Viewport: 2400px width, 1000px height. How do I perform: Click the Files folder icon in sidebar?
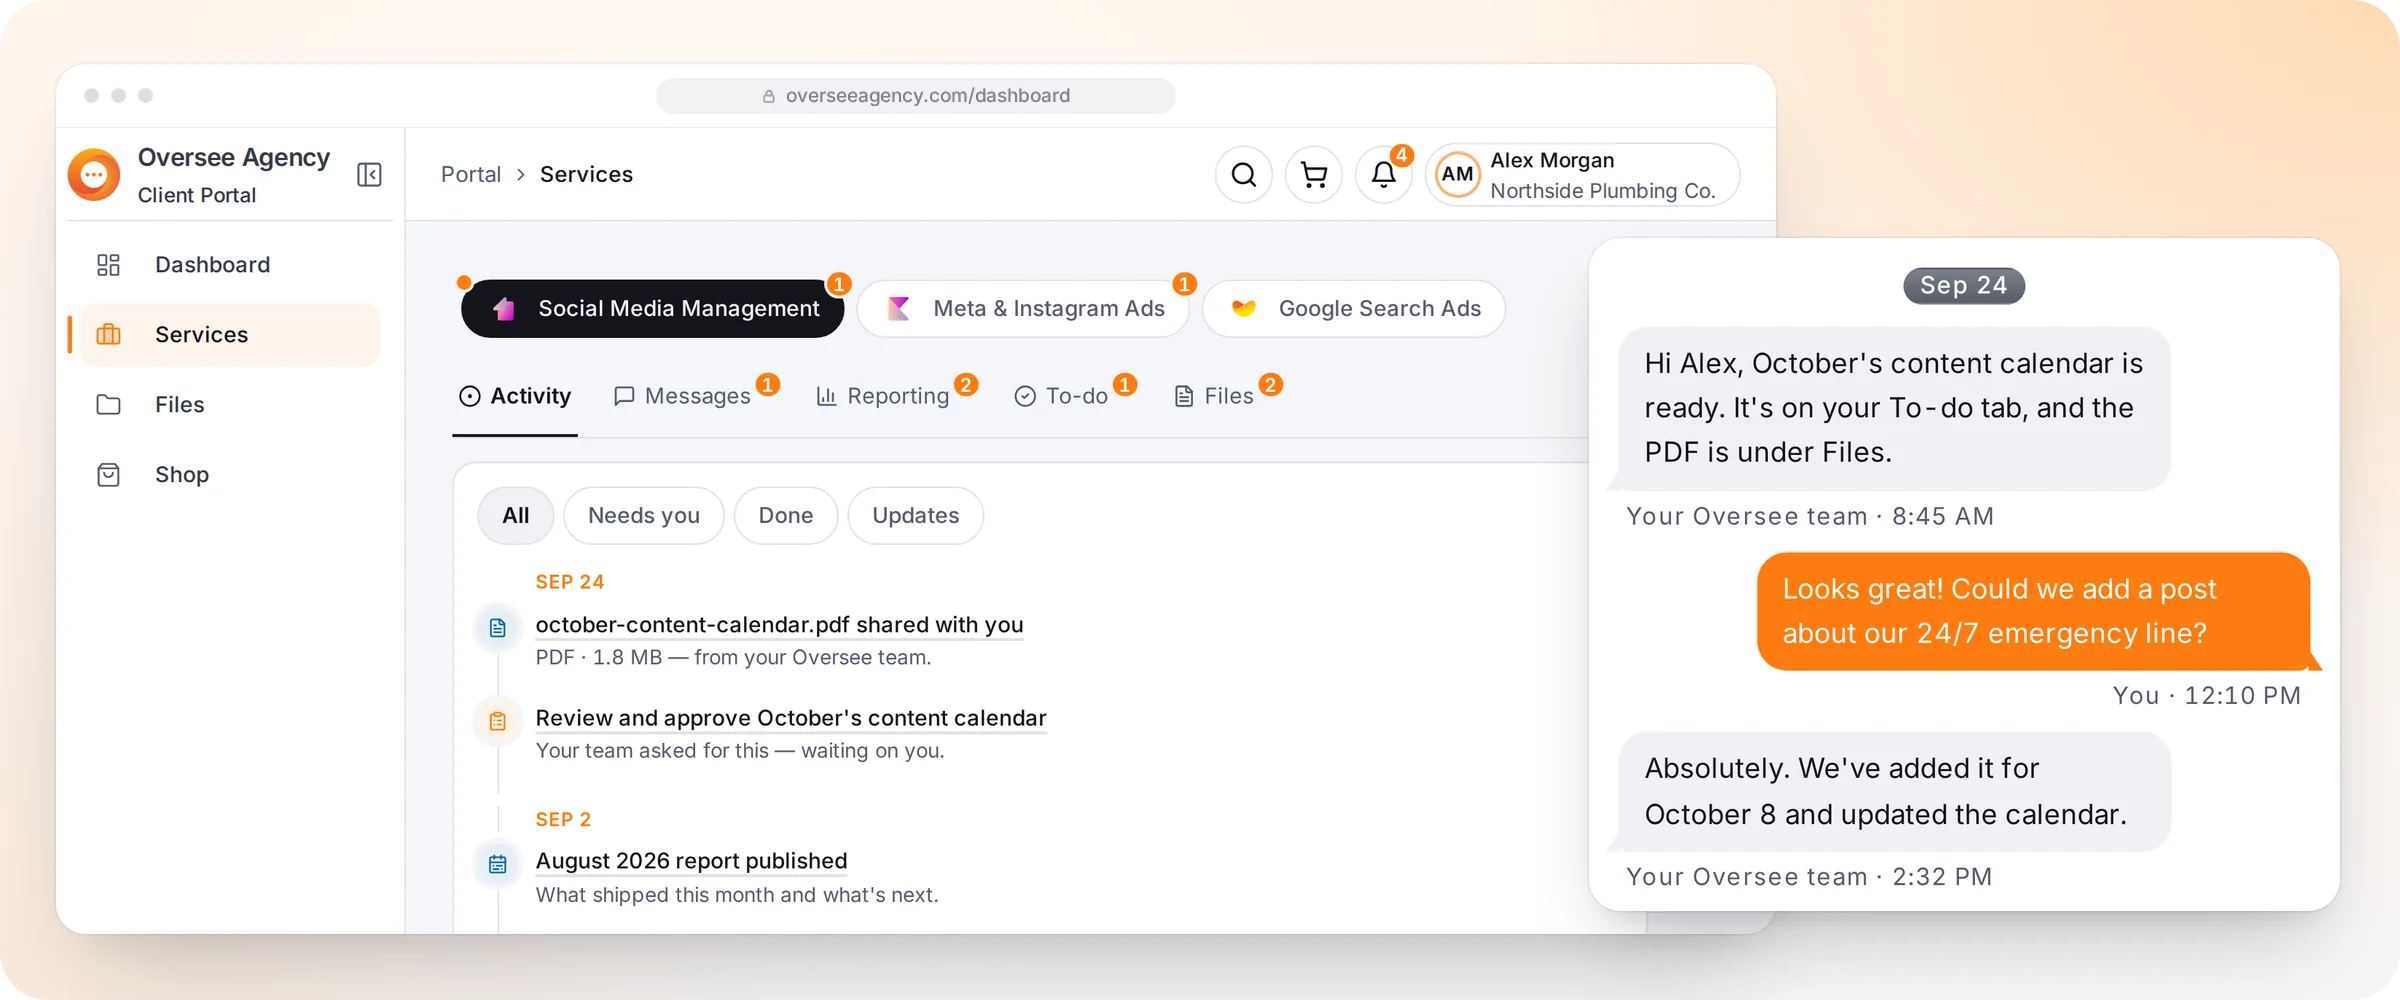pyautogui.click(x=108, y=405)
